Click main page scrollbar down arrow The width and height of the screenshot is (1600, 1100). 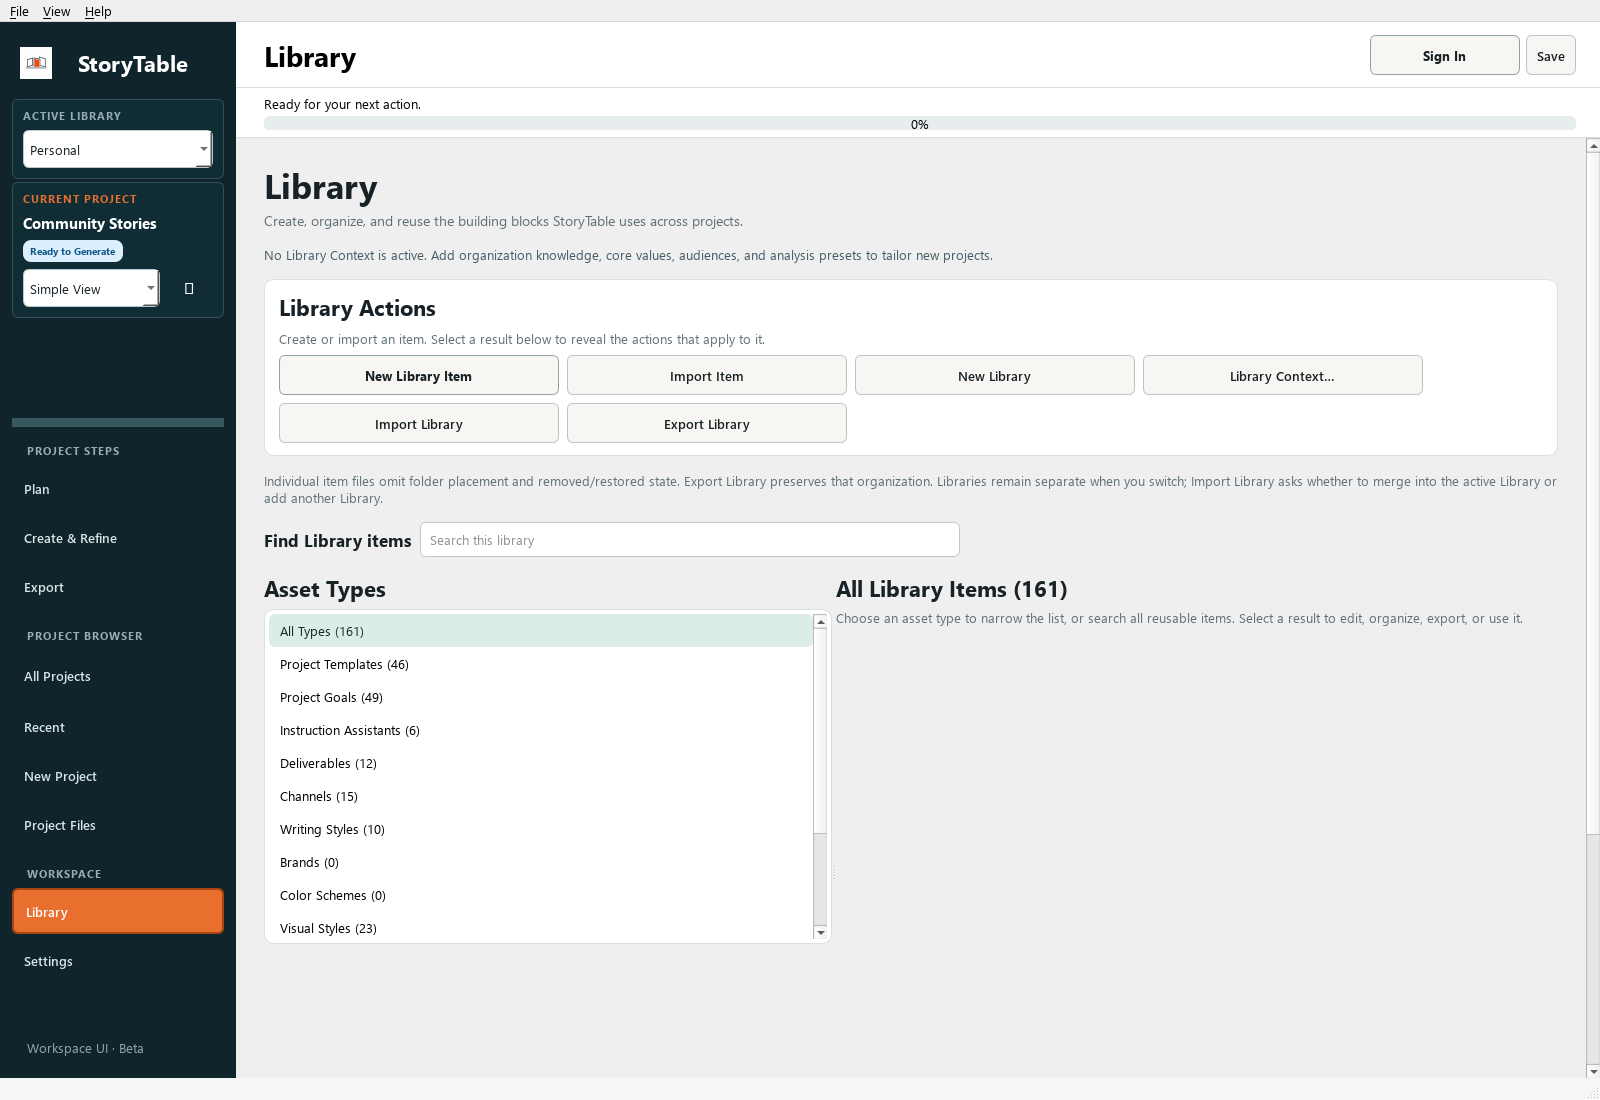click(1593, 1071)
